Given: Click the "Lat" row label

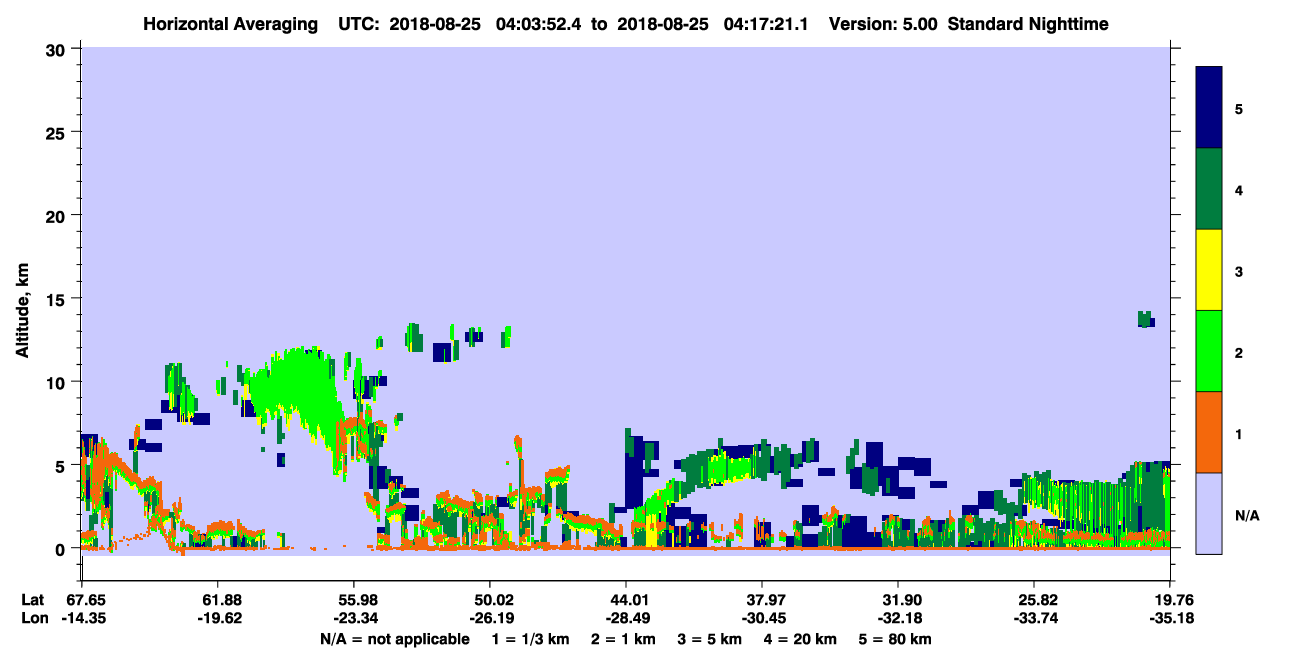Looking at the screenshot, I should 33,600.
